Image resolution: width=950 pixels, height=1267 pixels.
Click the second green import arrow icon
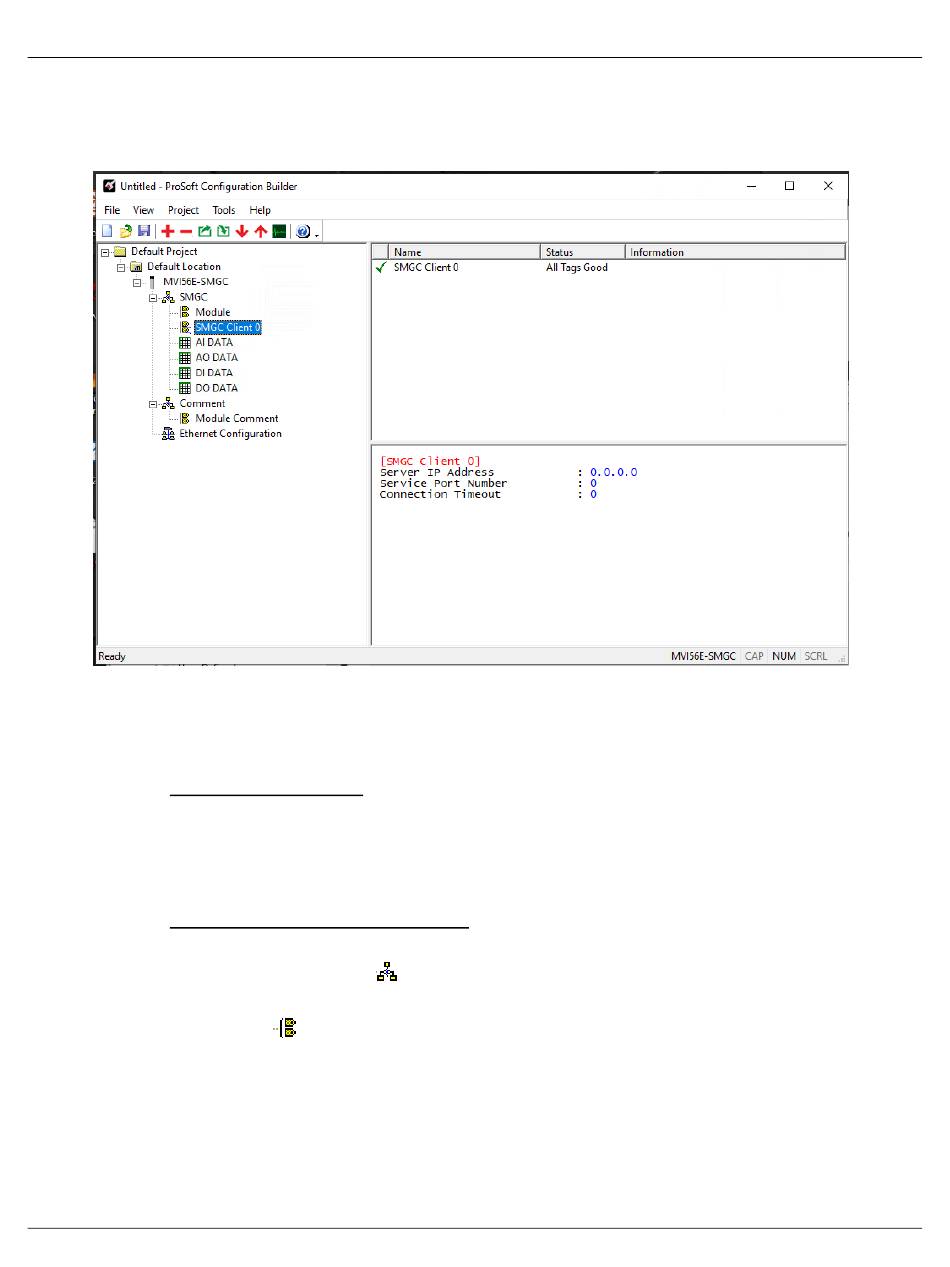point(223,232)
